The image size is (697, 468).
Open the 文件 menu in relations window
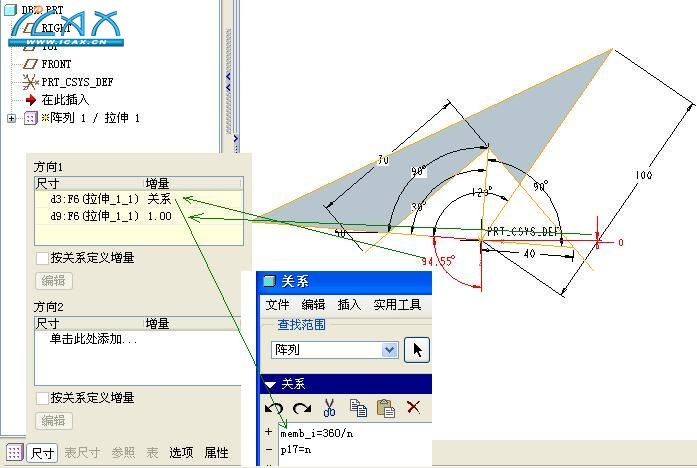(x=277, y=305)
